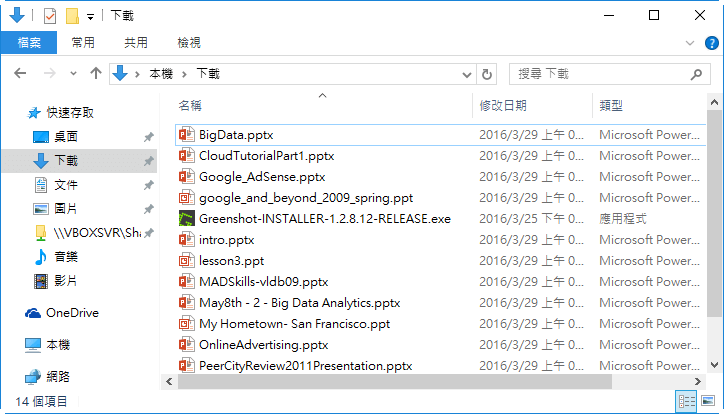This screenshot has height=414, width=724.
Task: Switch to large icons view layout
Action: 708,401
